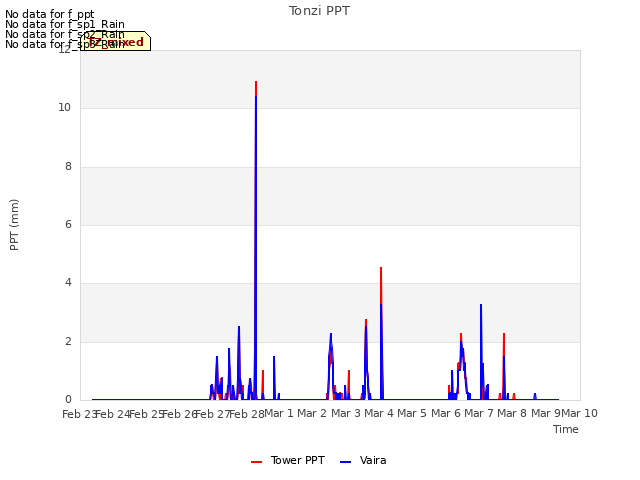Click the 'No data for f_ppt' message
640x480 pixels.
tap(49, 14)
